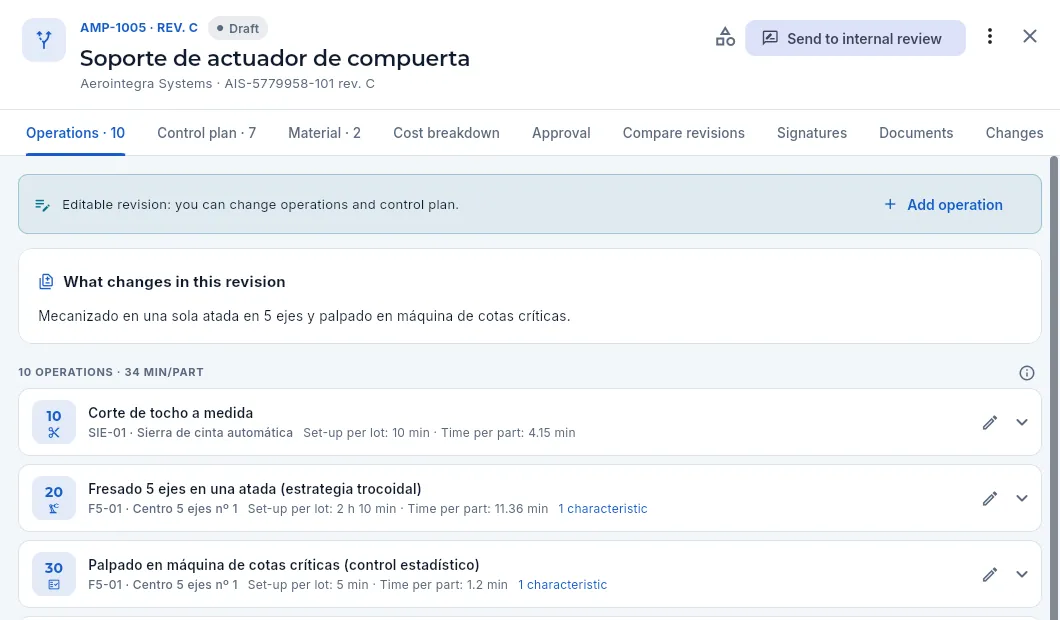Edit operation 20 Fresado 5 ejes
The height and width of the screenshot is (620, 1060).
point(990,498)
